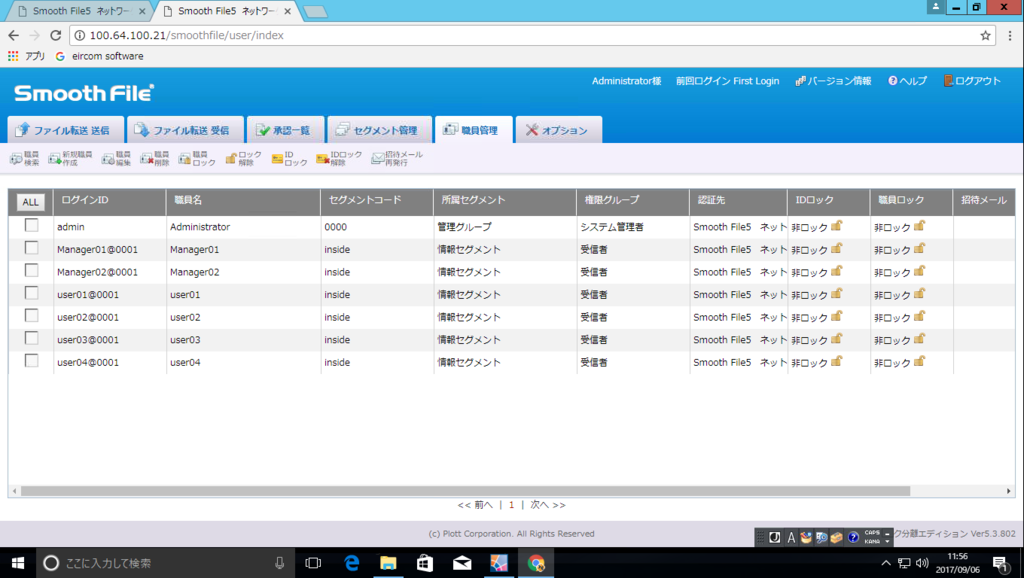The image size is (1024, 578).
Task: Sort by ログインID column header
Action: coord(110,202)
